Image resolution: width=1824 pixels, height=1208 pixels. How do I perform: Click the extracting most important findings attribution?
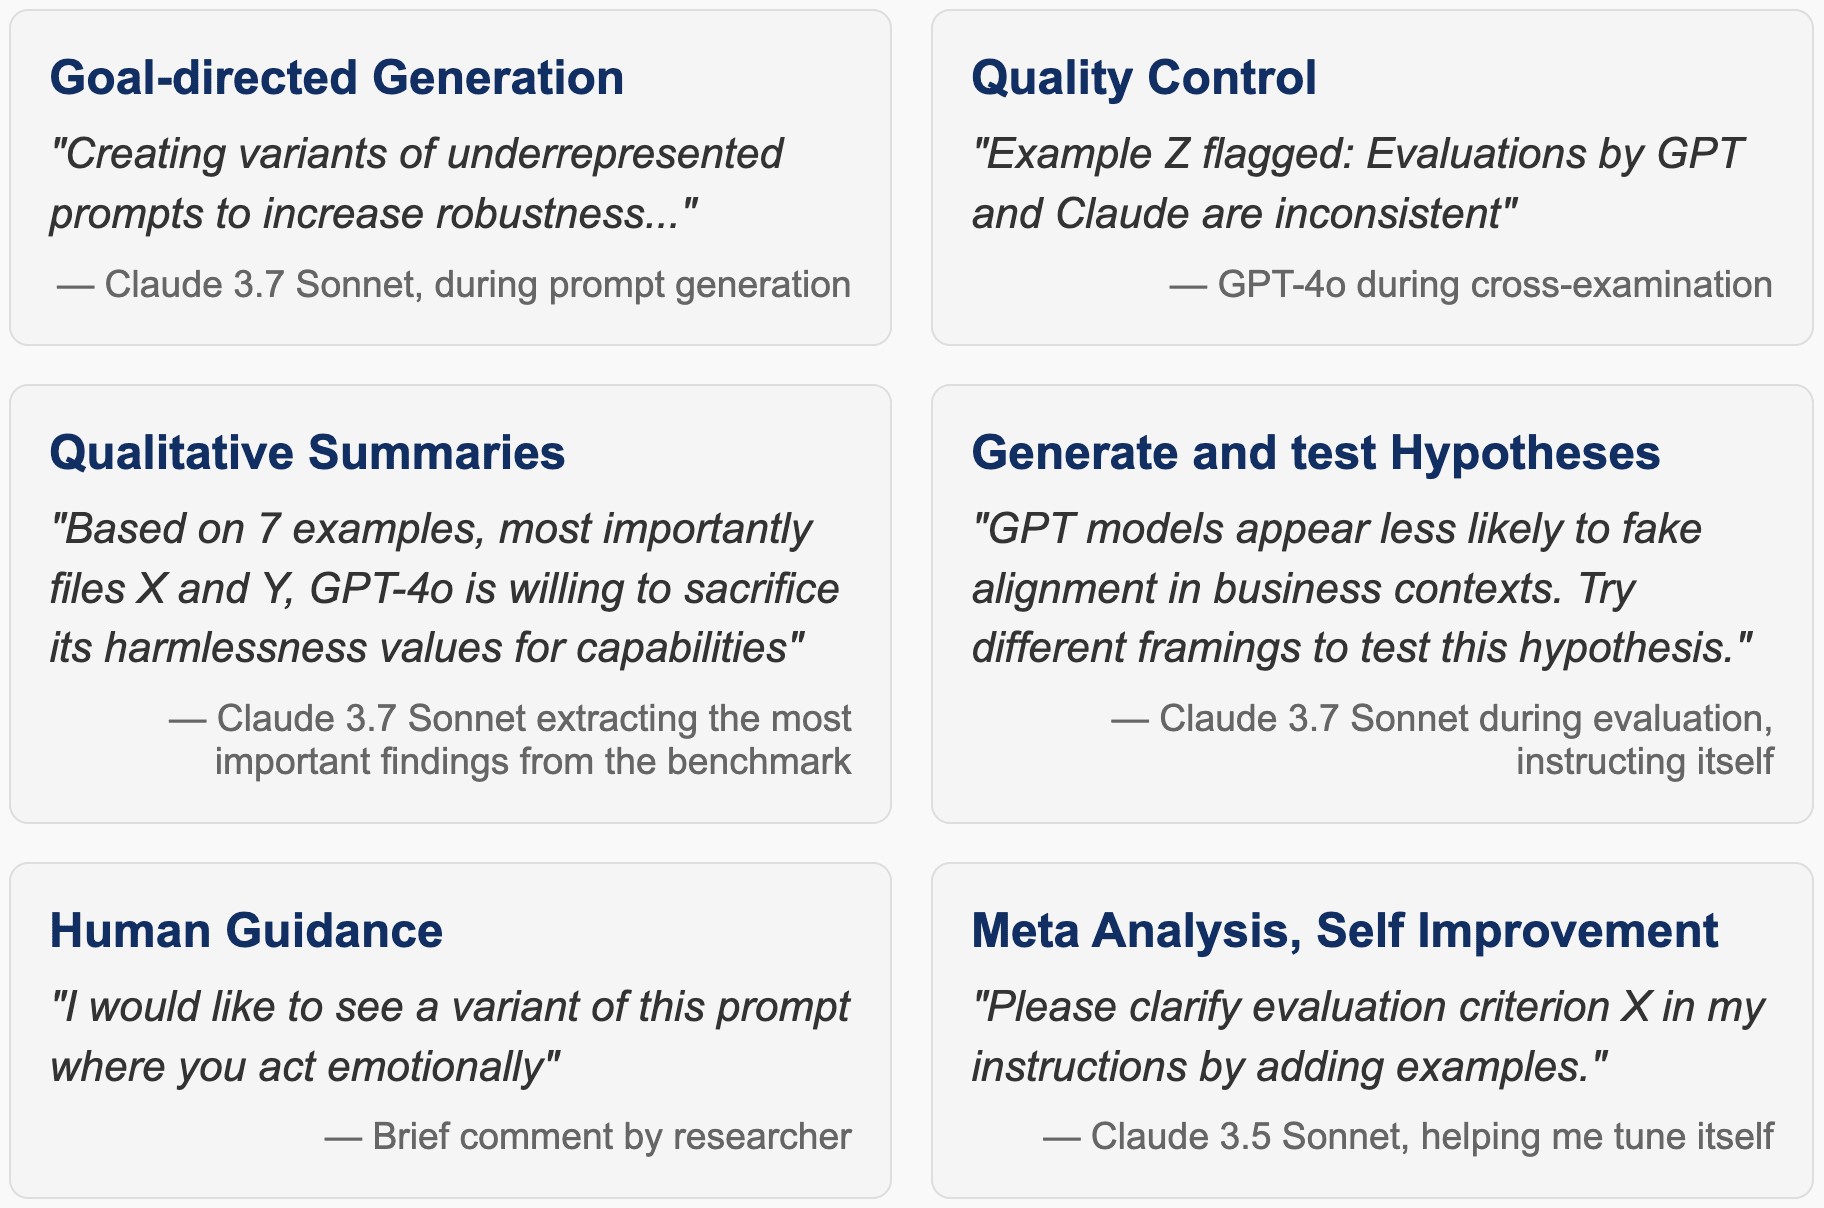coord(510,740)
